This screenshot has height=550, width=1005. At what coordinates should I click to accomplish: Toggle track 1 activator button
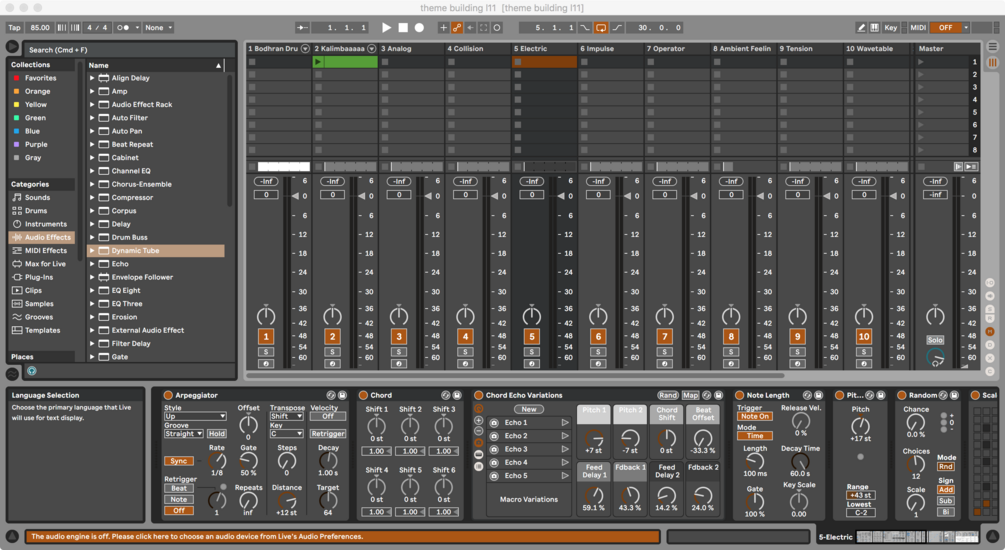(x=266, y=337)
